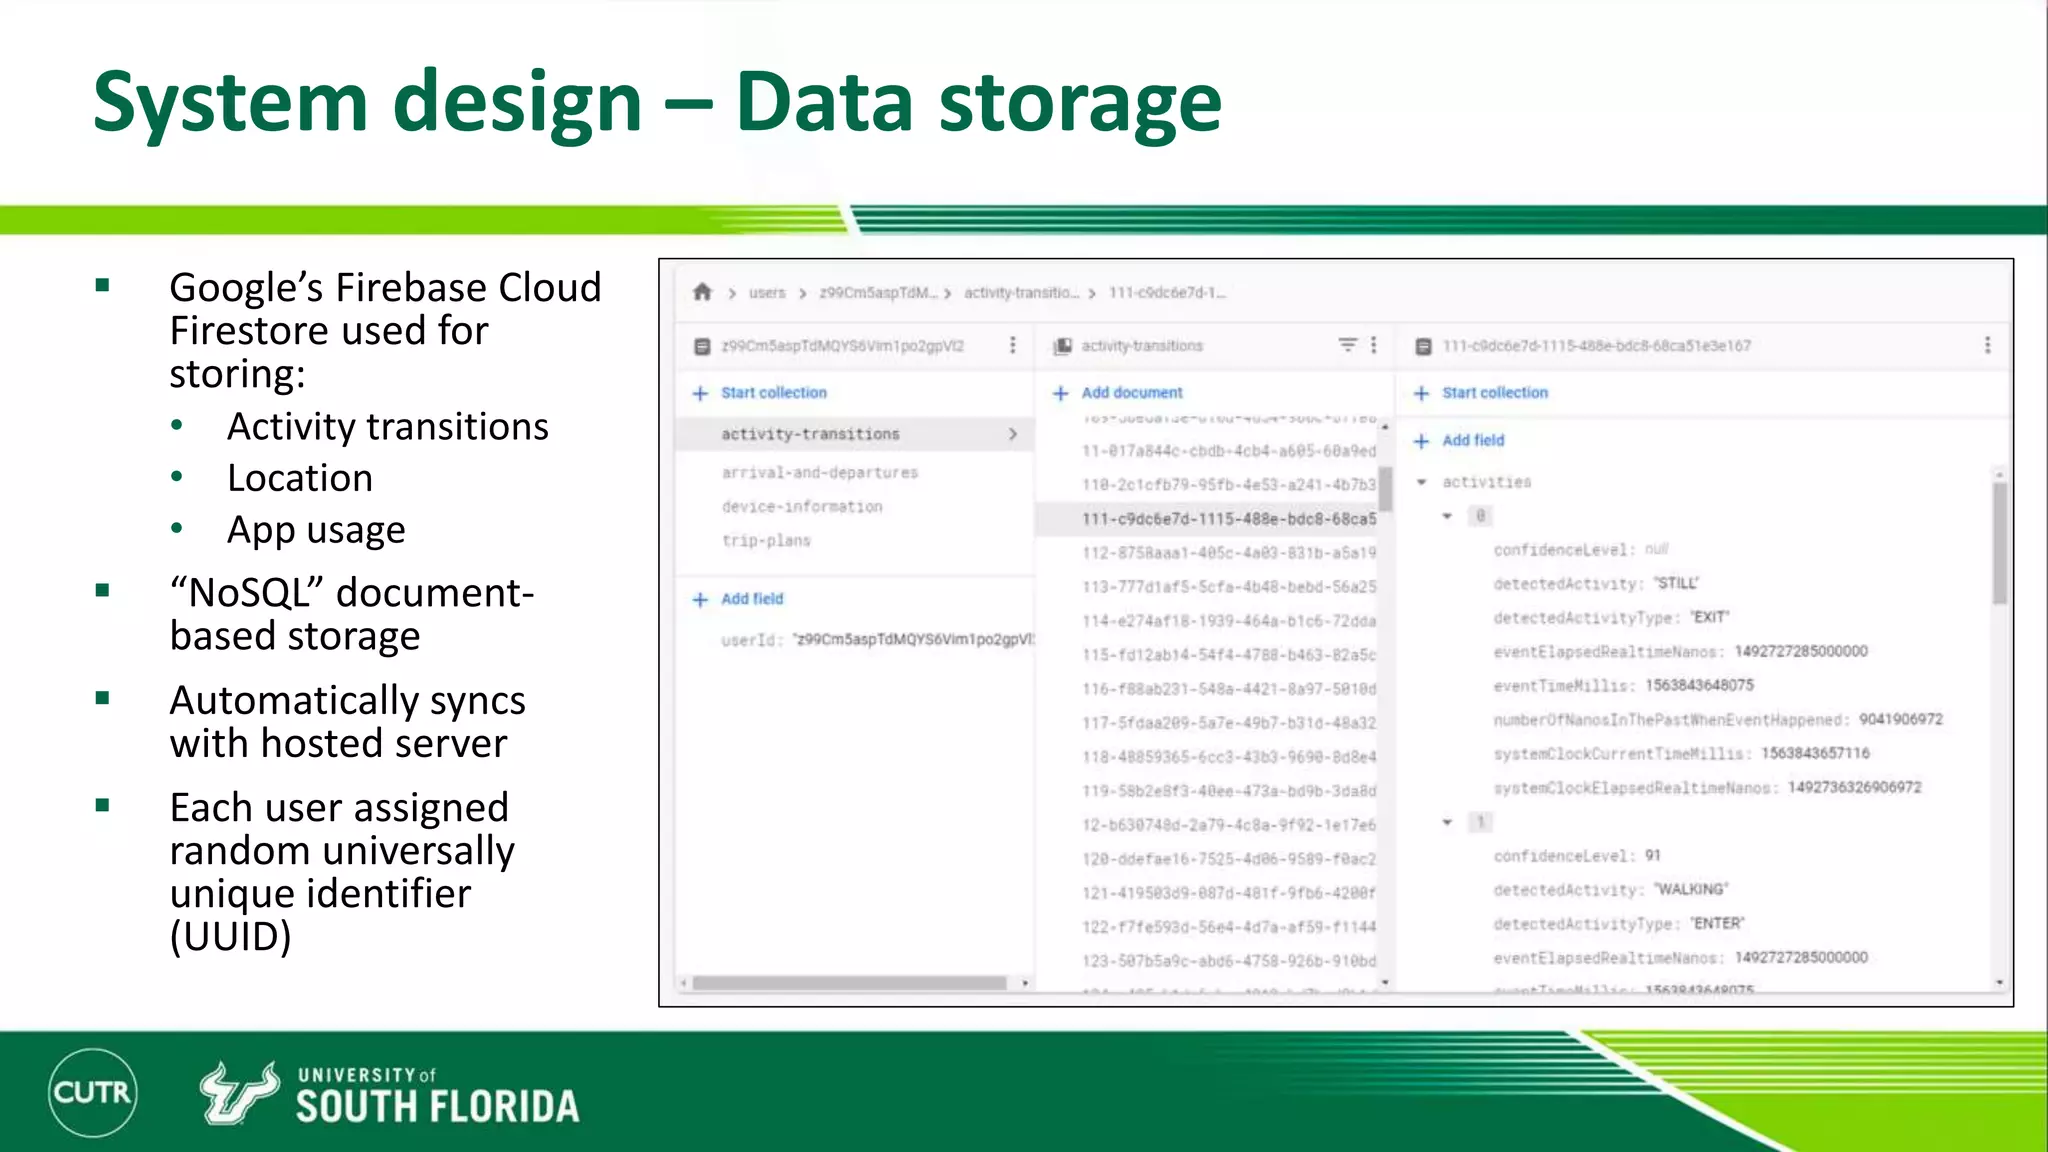Click the plus icon beside Add document
This screenshot has width=2048, height=1152.
[x=1061, y=393]
